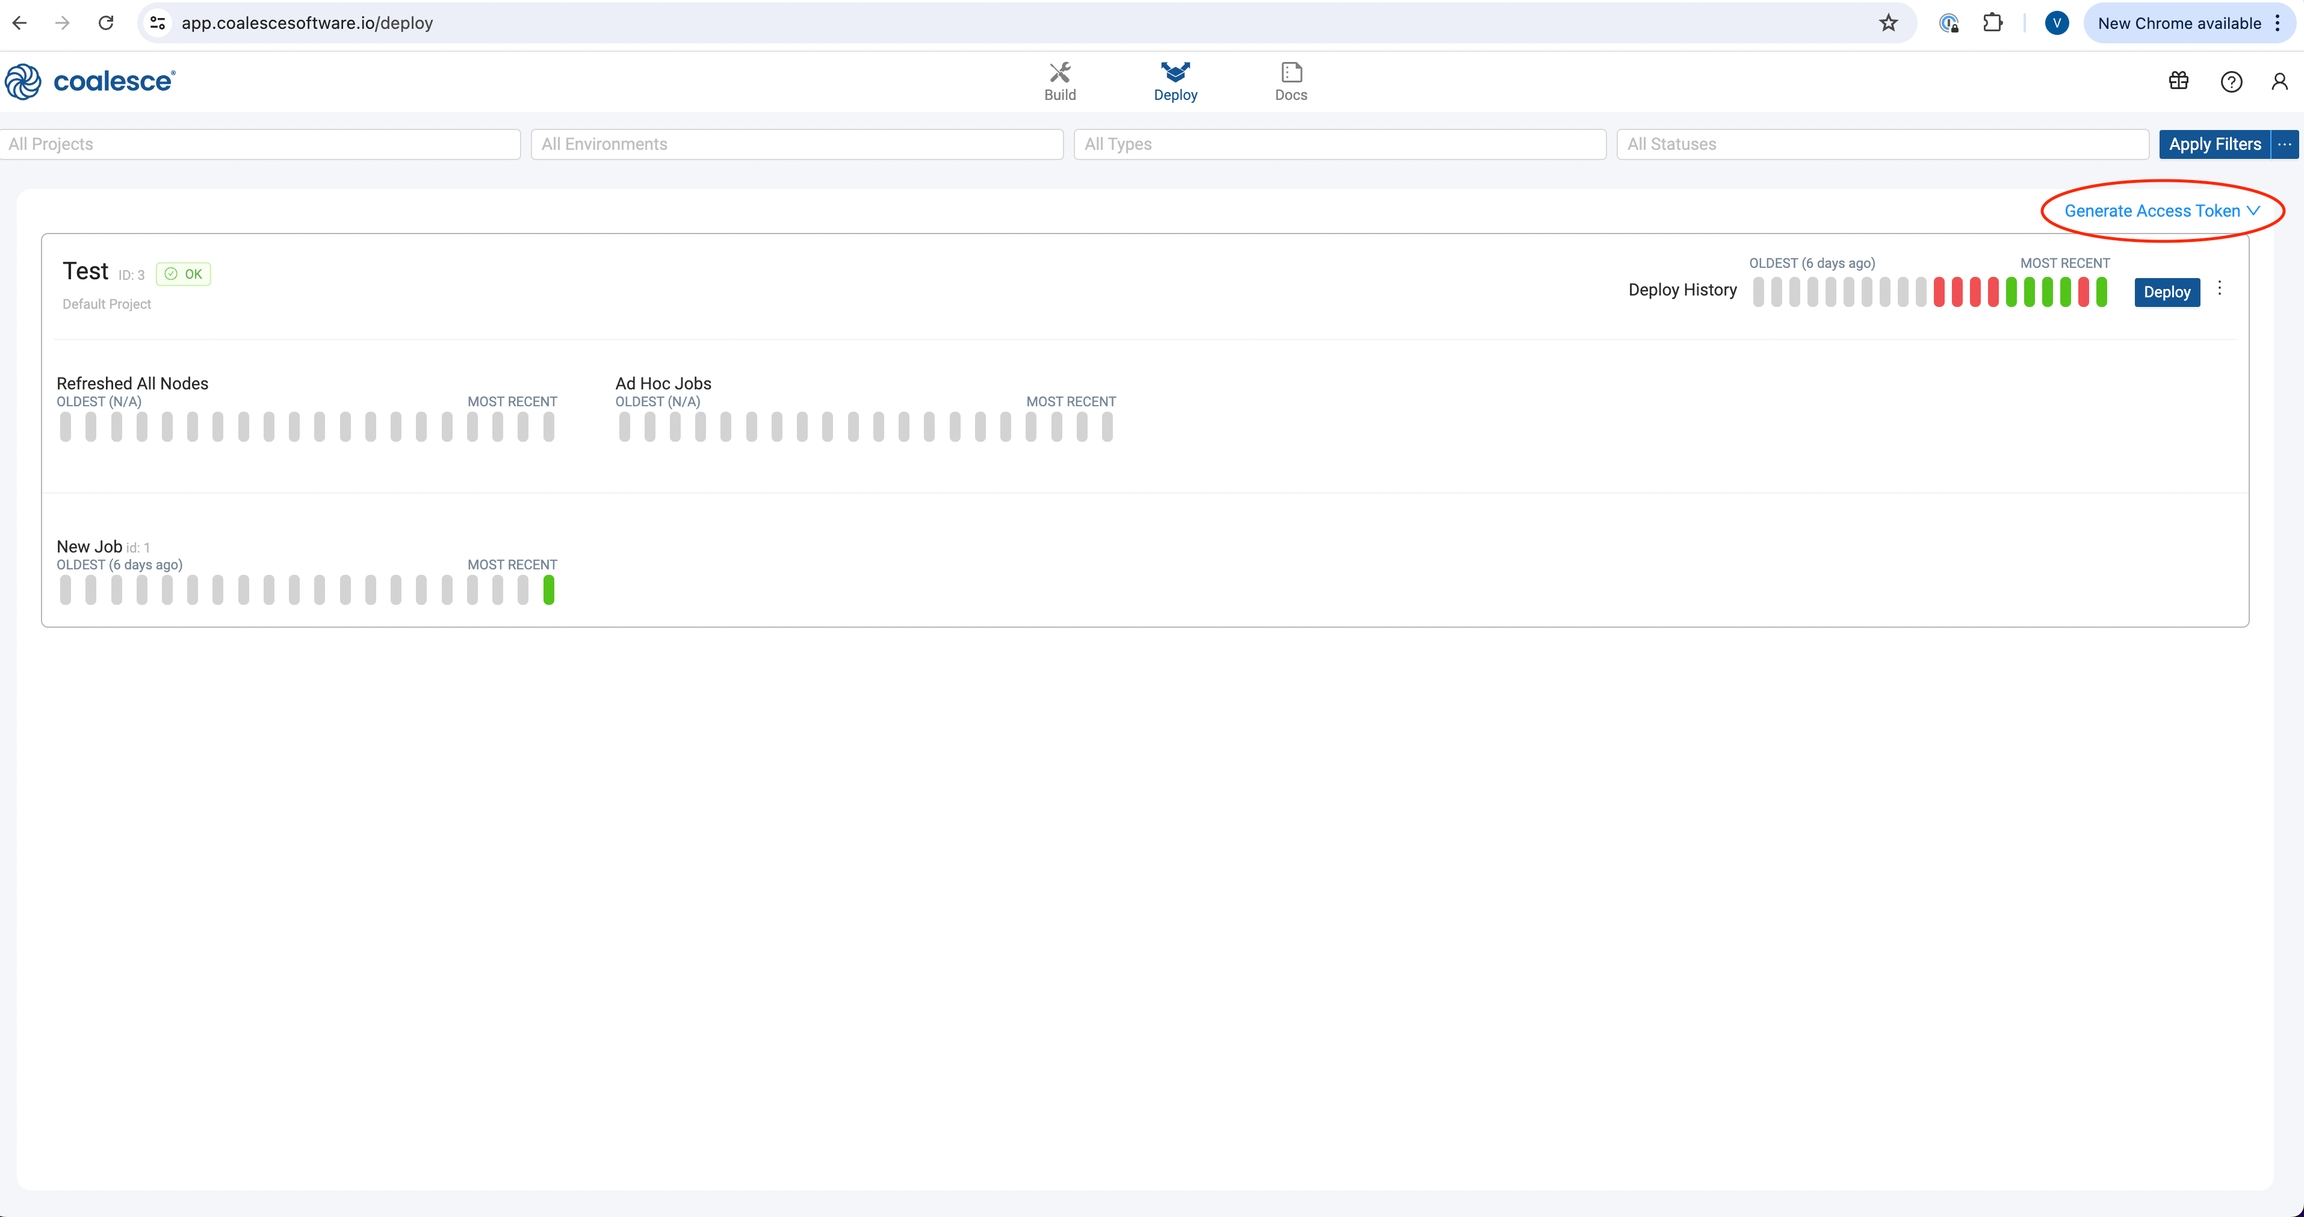Click the gift box icon
Screen dimensions: 2304x1217
pyautogui.click(x=2178, y=81)
